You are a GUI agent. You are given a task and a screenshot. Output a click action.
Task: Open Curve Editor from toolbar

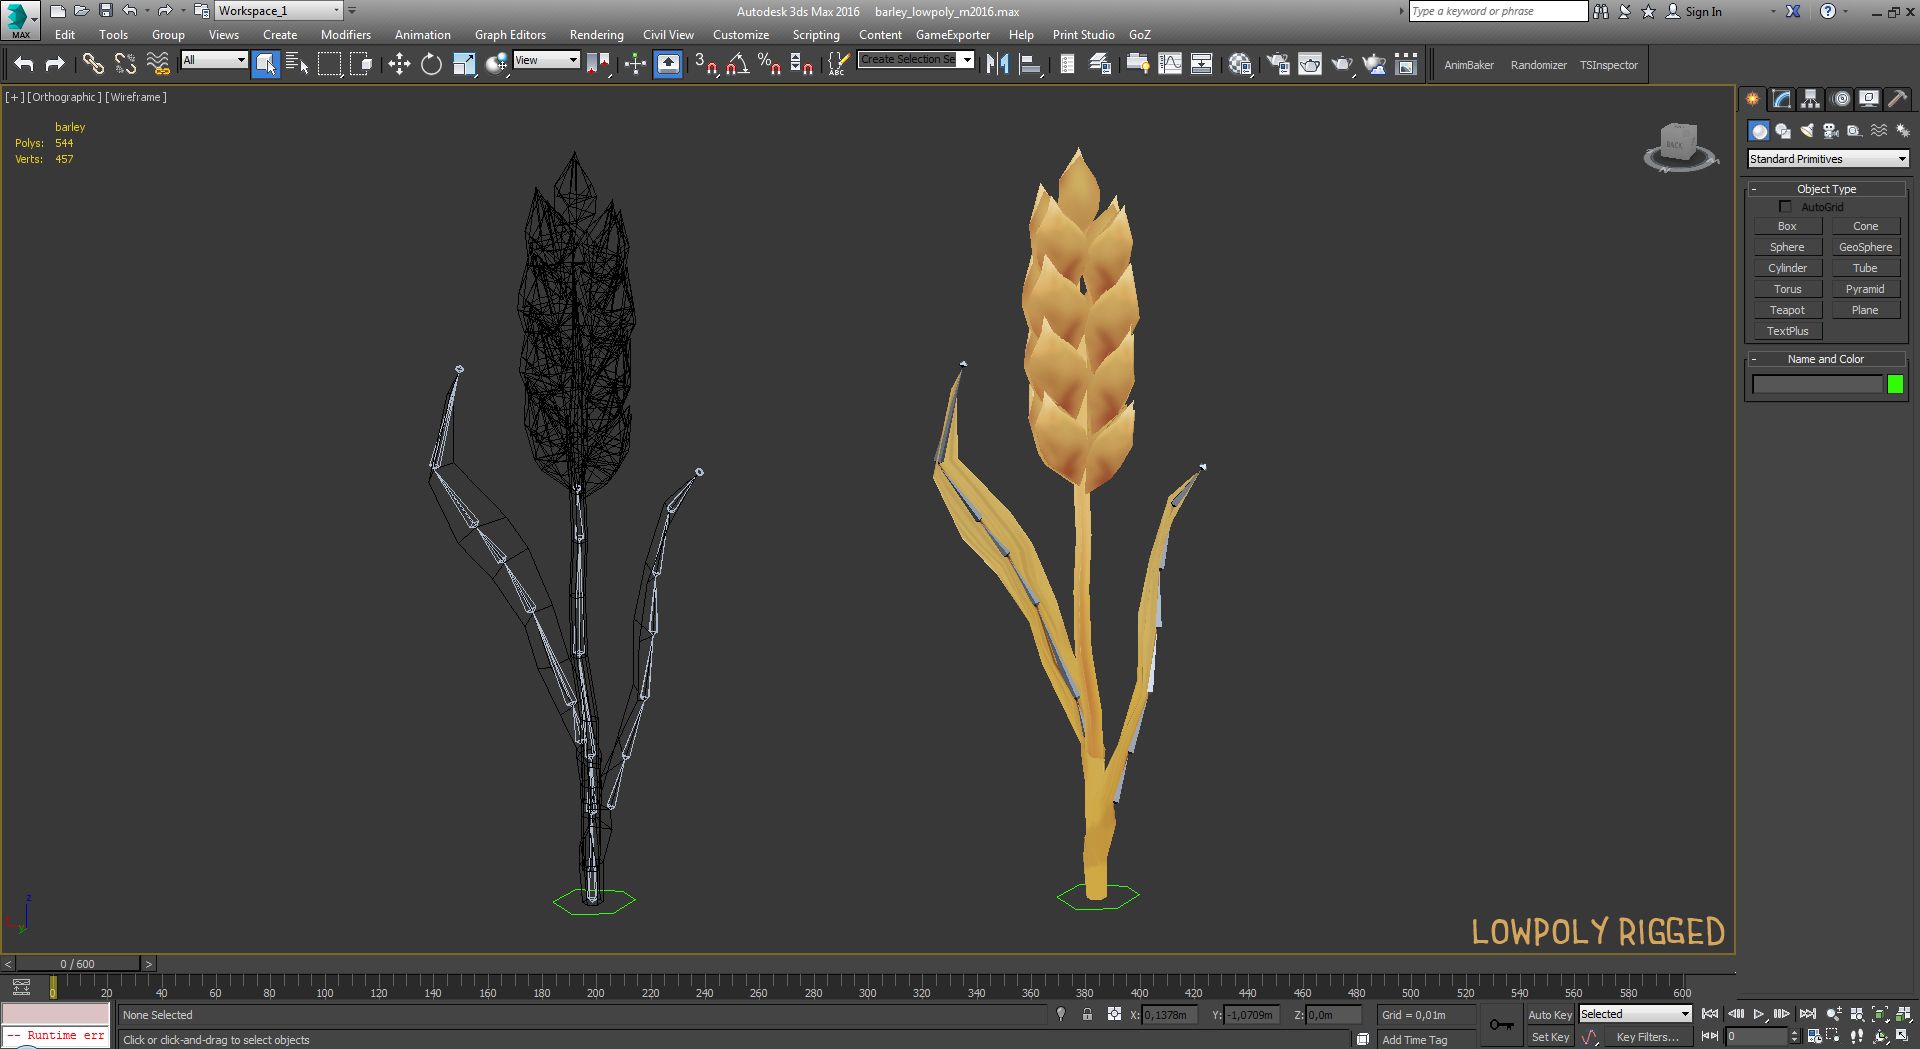click(1170, 64)
